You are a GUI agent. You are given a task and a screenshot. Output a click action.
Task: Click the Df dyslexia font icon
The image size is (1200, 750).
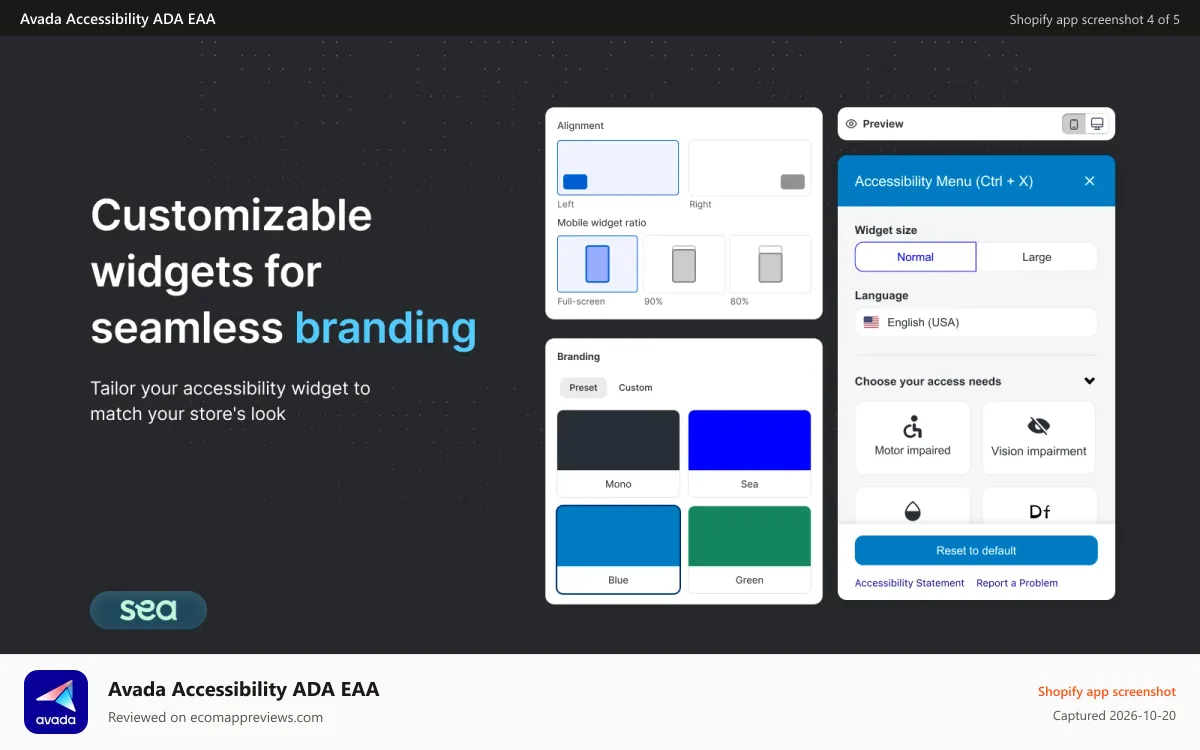[1040, 511]
